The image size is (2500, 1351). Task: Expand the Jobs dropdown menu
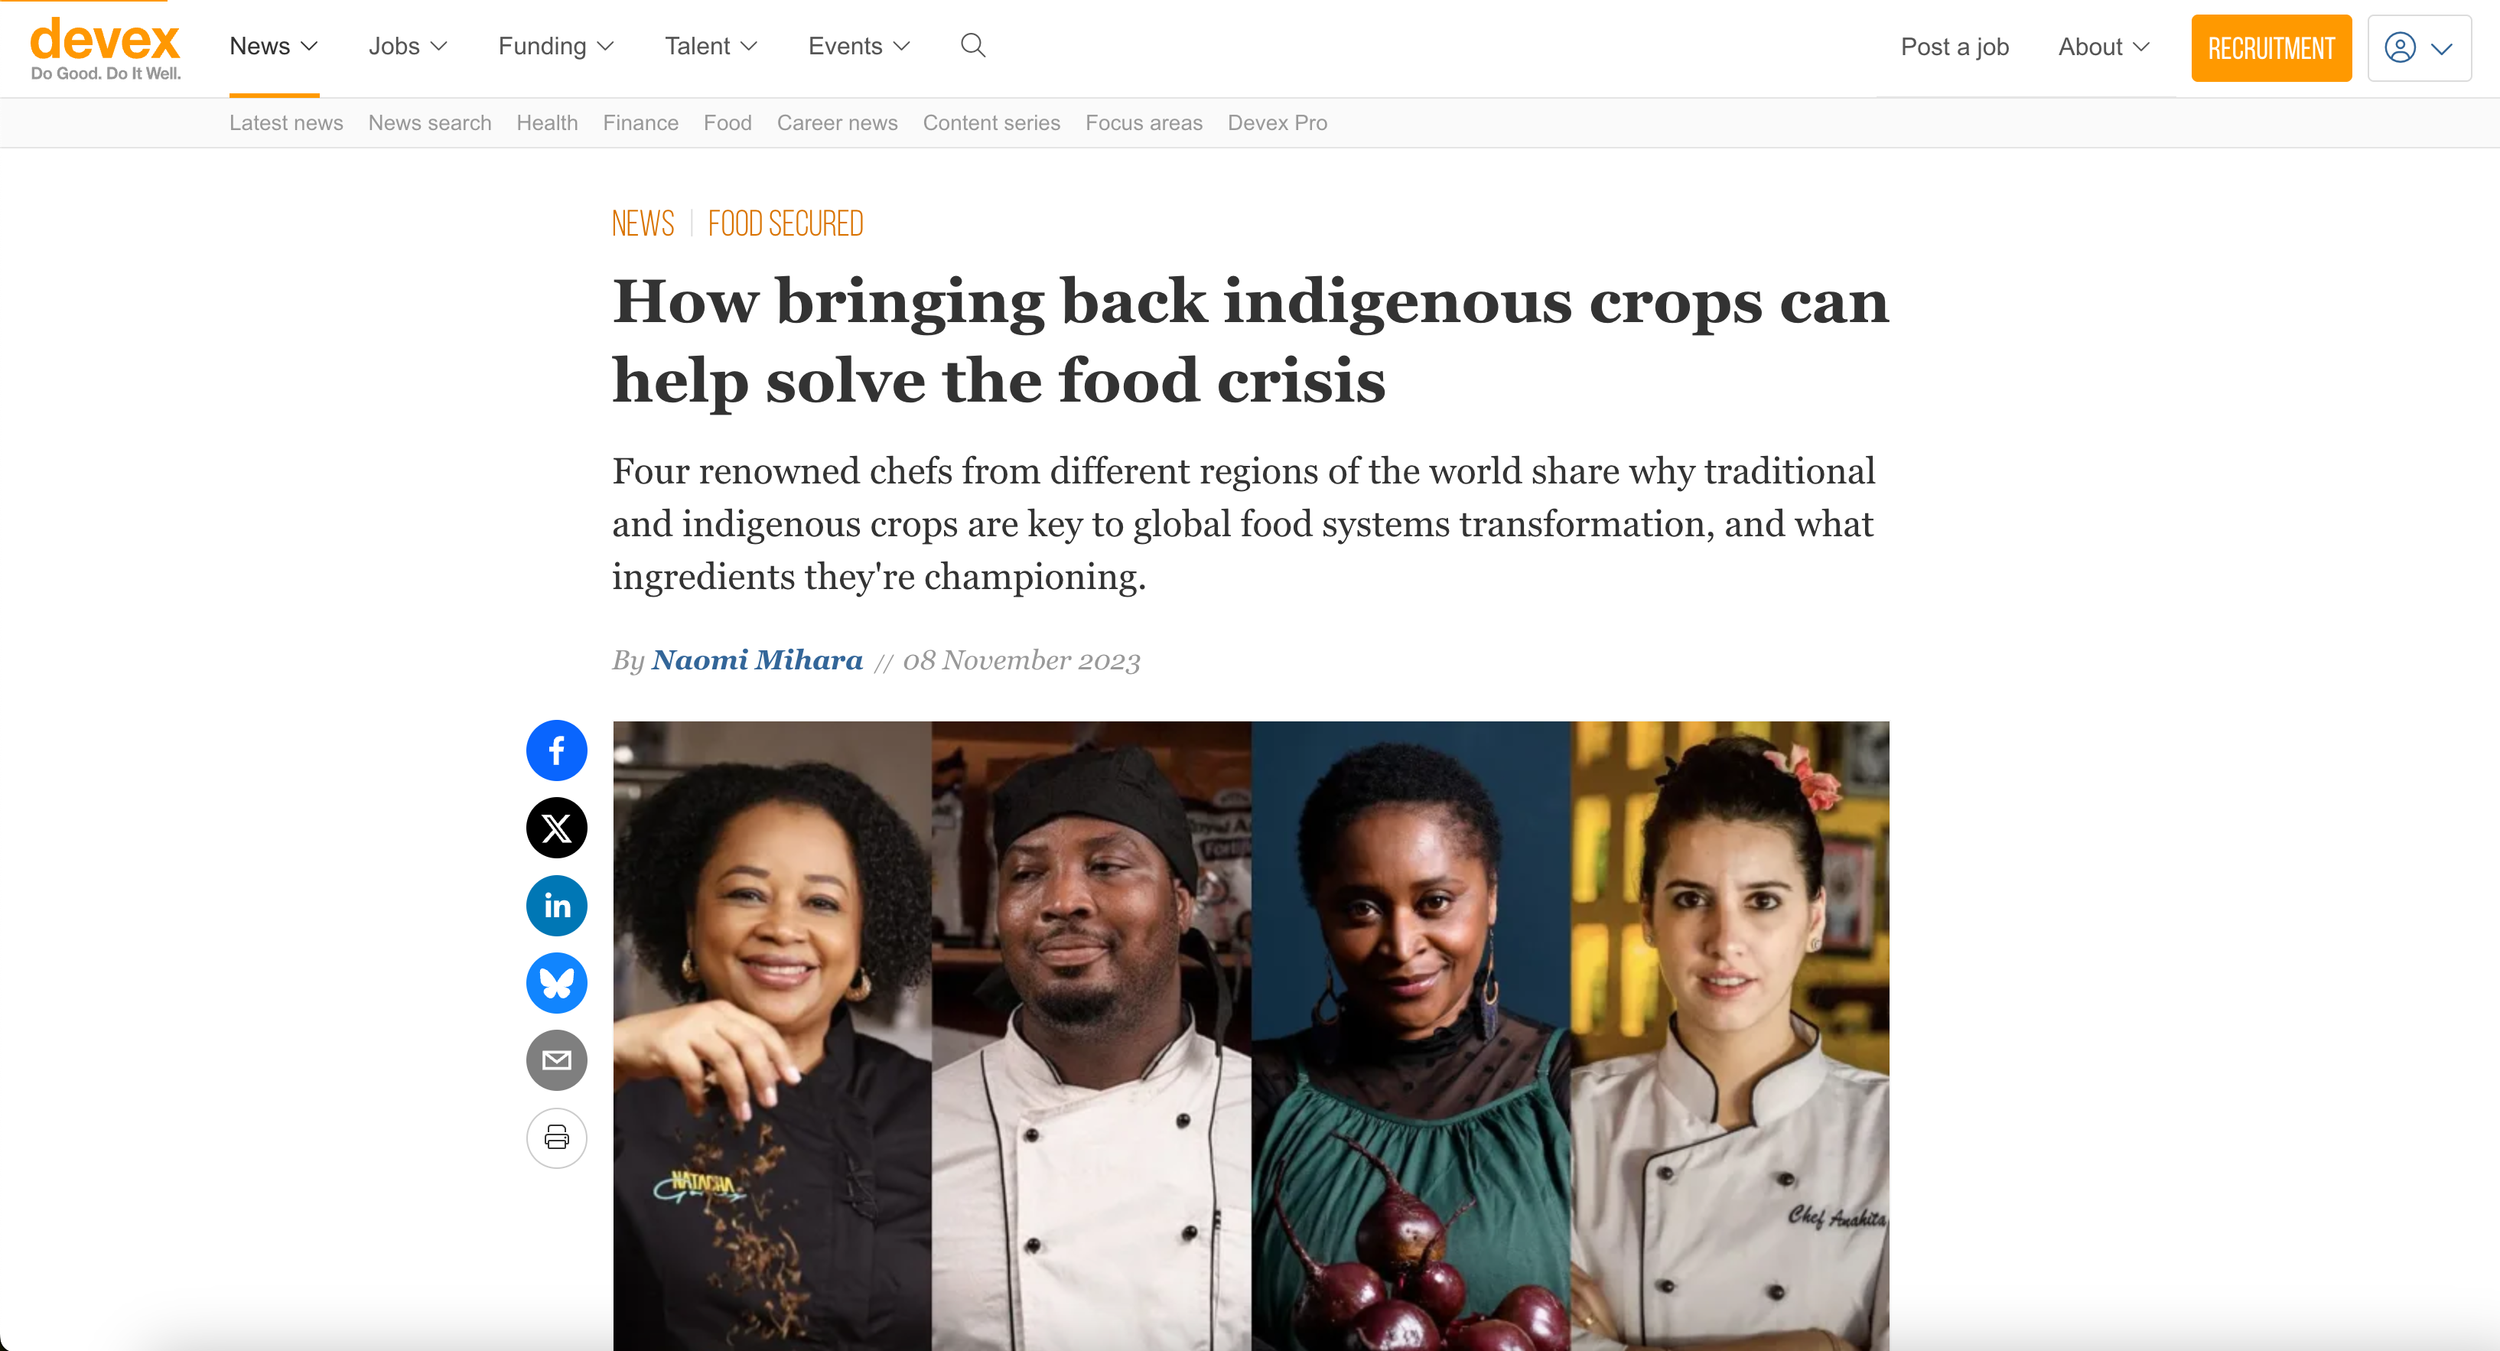pyautogui.click(x=407, y=46)
